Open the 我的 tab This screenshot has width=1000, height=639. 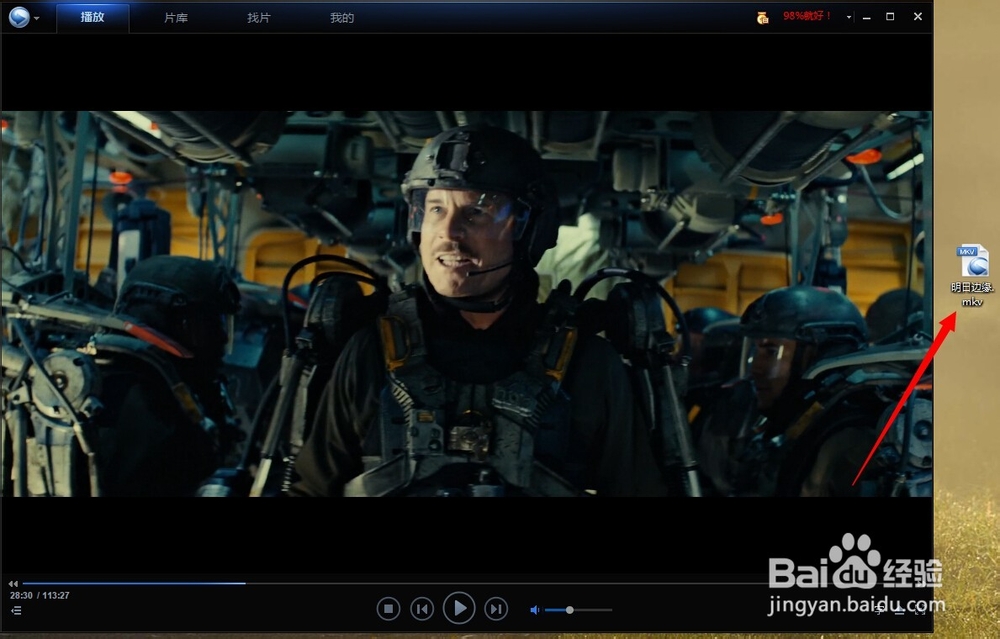click(342, 18)
